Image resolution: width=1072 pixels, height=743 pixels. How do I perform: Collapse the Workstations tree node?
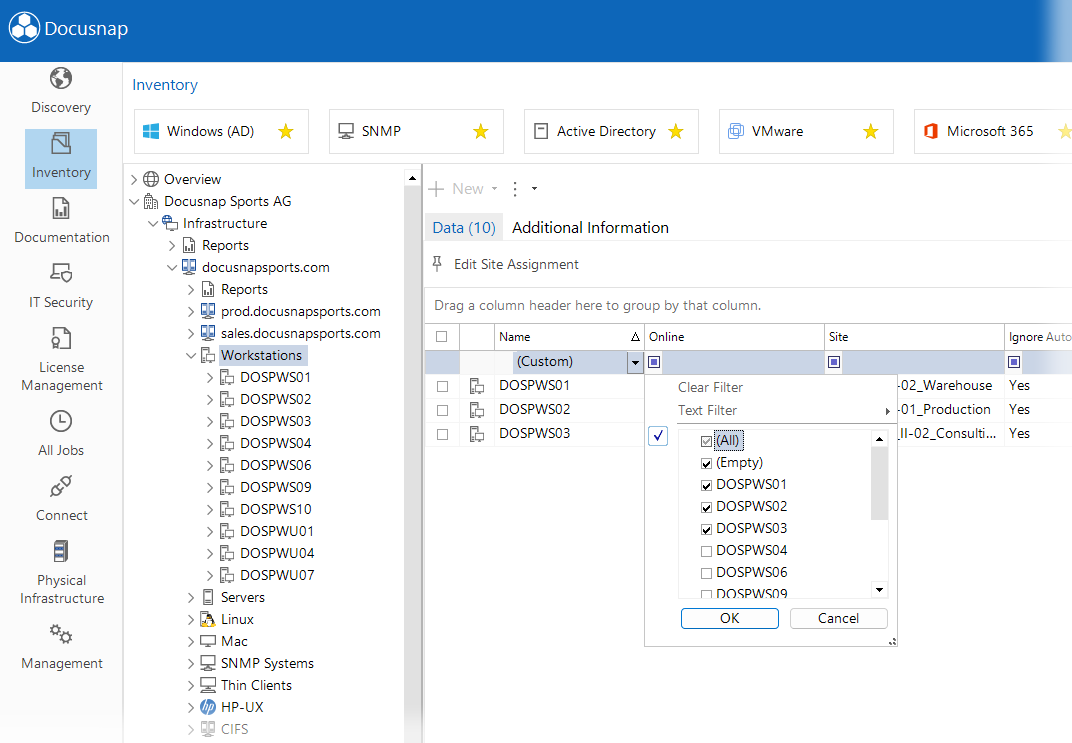[x=191, y=355]
